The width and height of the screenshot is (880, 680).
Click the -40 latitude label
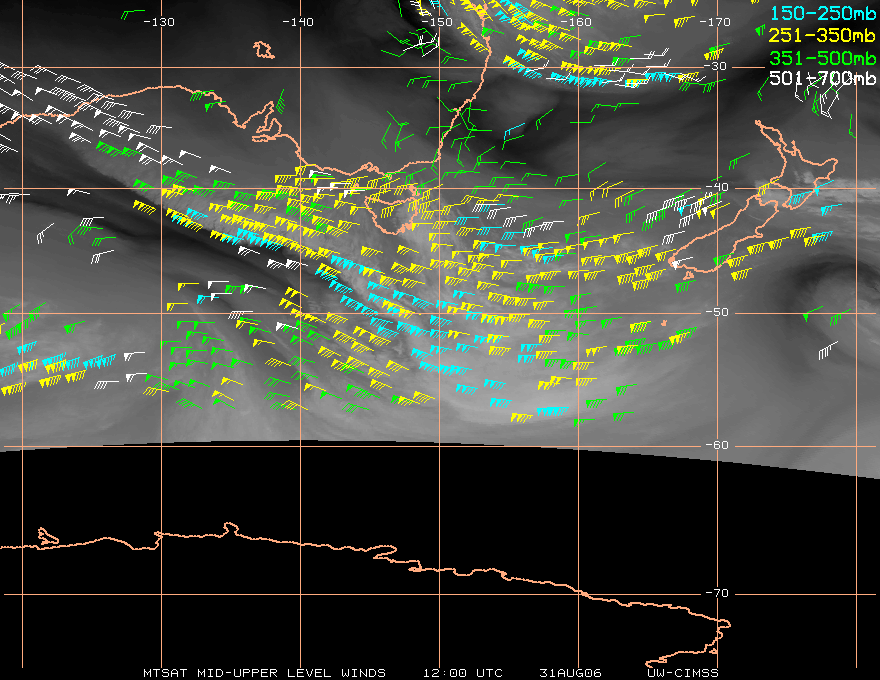click(x=717, y=187)
